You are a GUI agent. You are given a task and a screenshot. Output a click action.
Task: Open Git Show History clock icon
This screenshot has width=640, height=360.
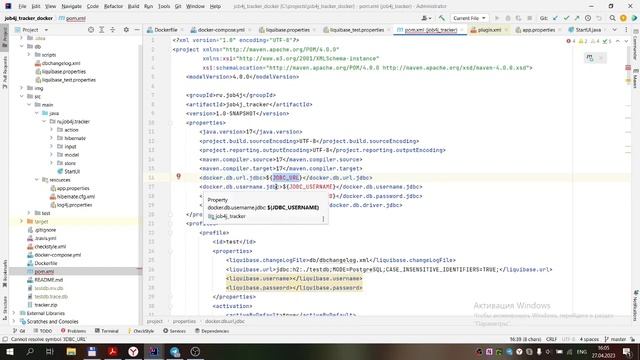pos(588,18)
